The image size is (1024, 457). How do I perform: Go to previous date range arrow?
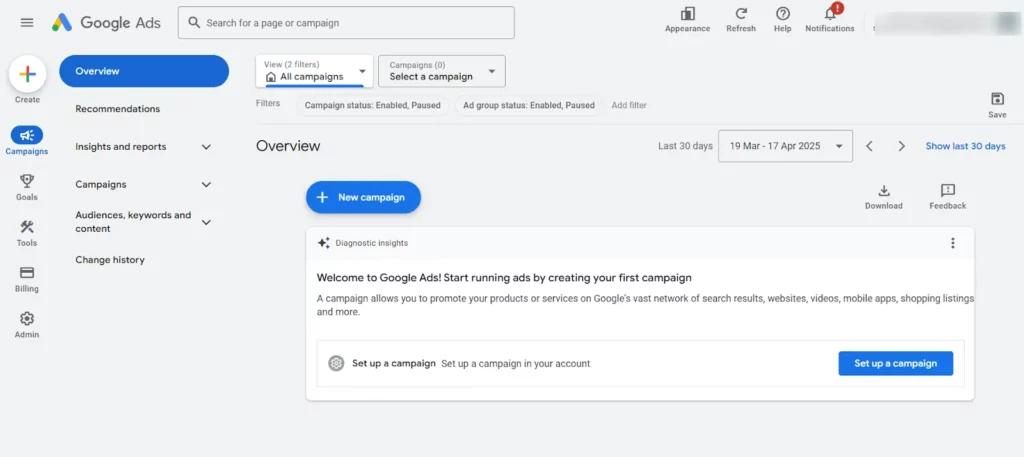click(x=869, y=146)
